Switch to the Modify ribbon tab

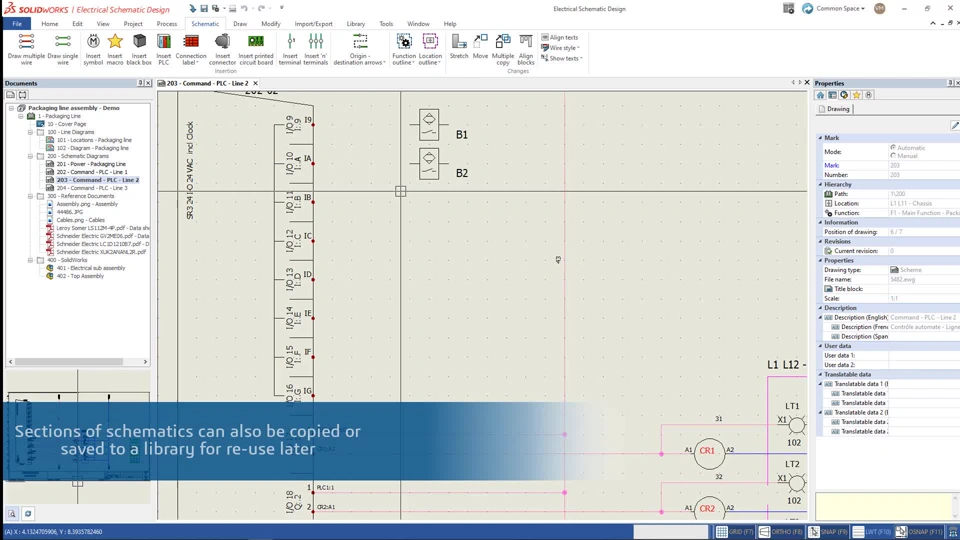click(271, 24)
